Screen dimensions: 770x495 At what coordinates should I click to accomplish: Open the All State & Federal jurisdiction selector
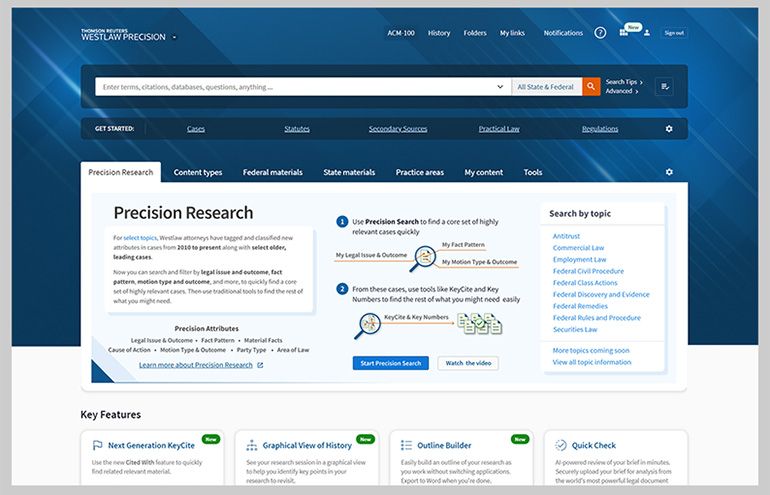pos(545,87)
